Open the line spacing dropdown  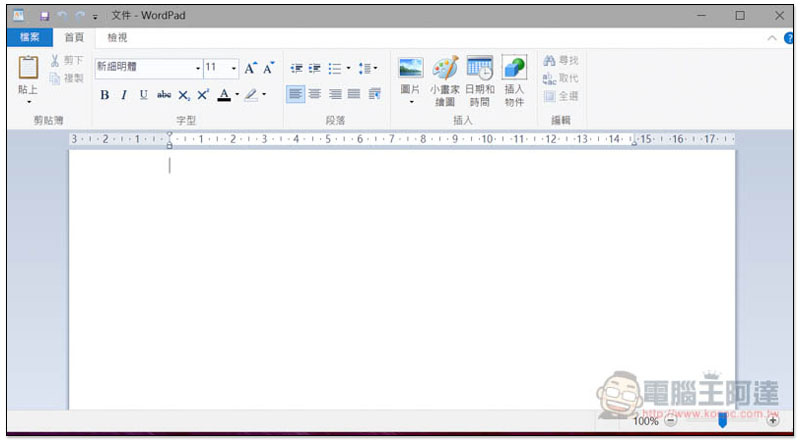click(x=368, y=68)
